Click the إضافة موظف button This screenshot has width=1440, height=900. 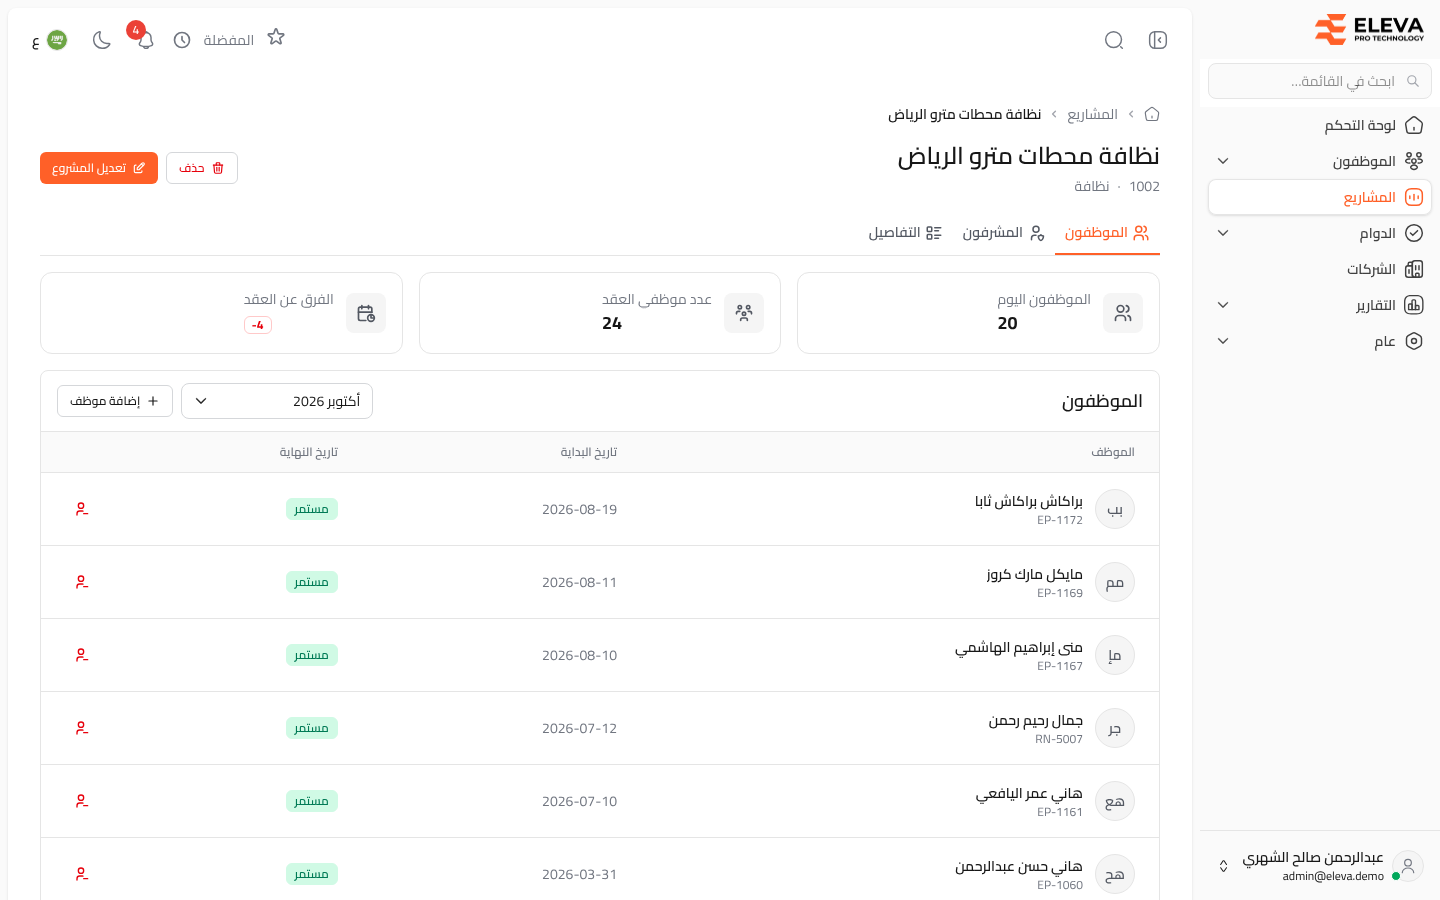115,401
